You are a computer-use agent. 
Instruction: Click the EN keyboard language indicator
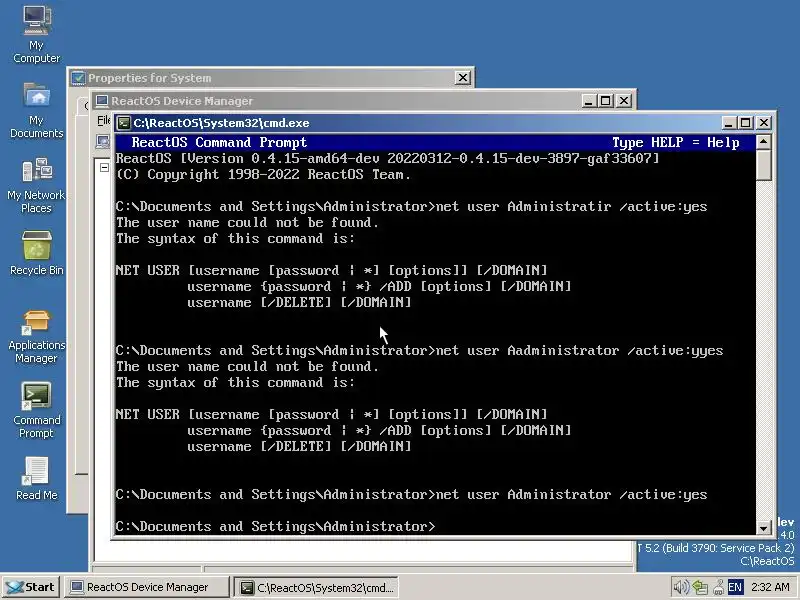pyautogui.click(x=735, y=587)
